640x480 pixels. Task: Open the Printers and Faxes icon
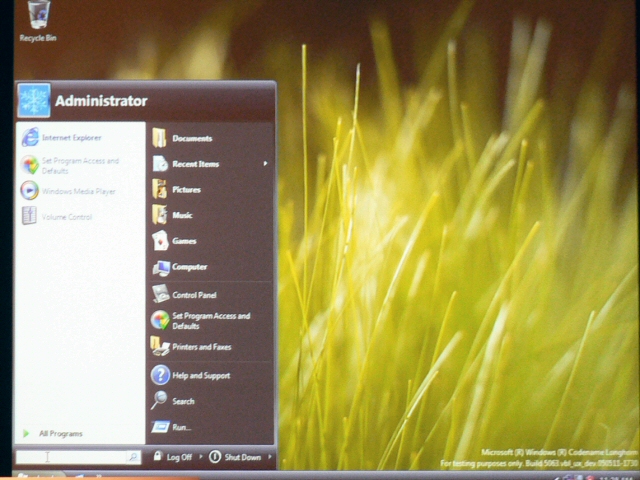pyautogui.click(x=160, y=346)
